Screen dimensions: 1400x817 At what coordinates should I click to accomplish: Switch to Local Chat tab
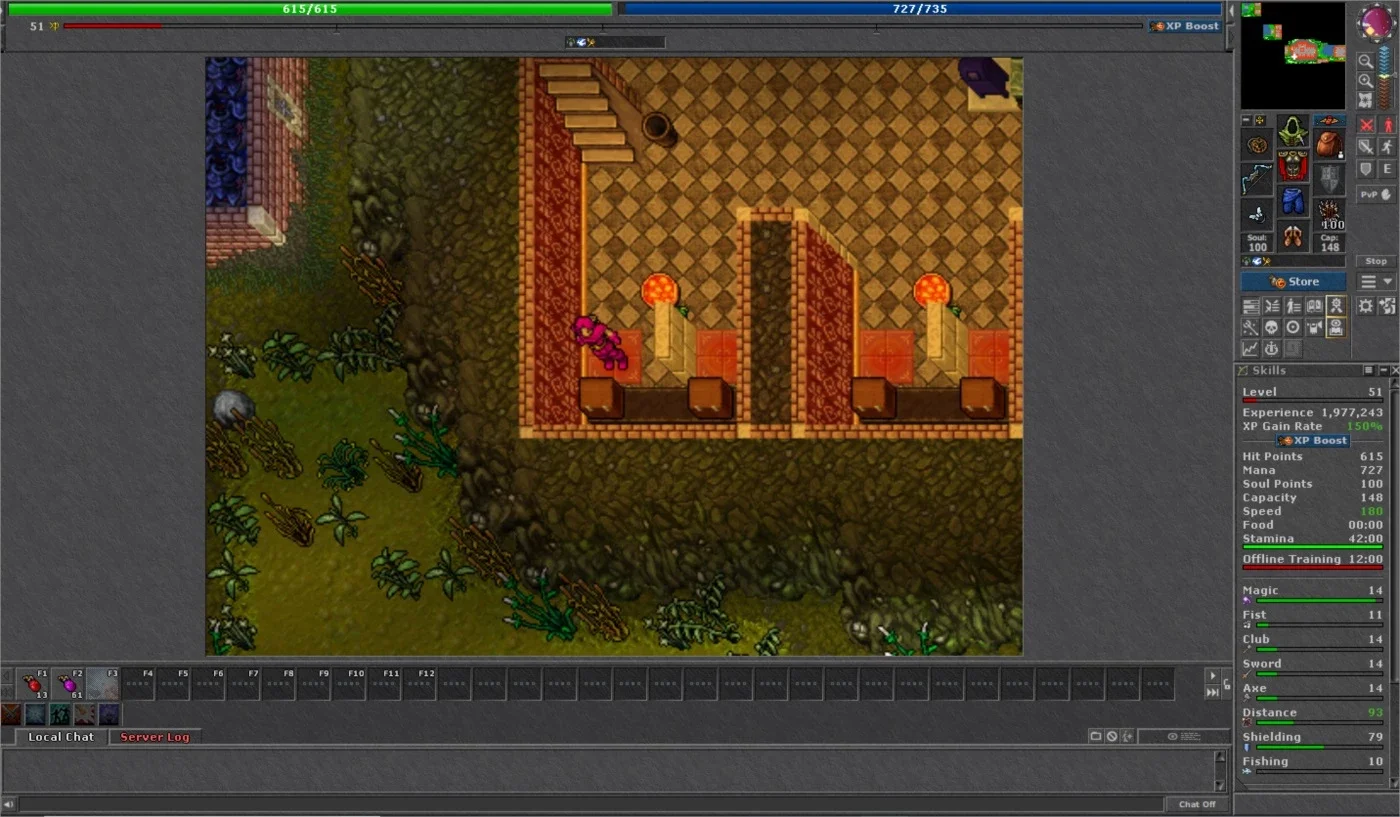(61, 737)
